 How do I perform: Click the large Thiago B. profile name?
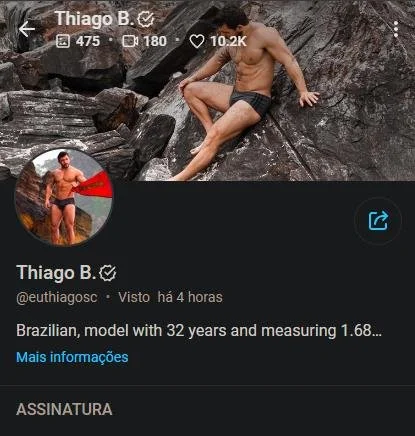pos(56,273)
